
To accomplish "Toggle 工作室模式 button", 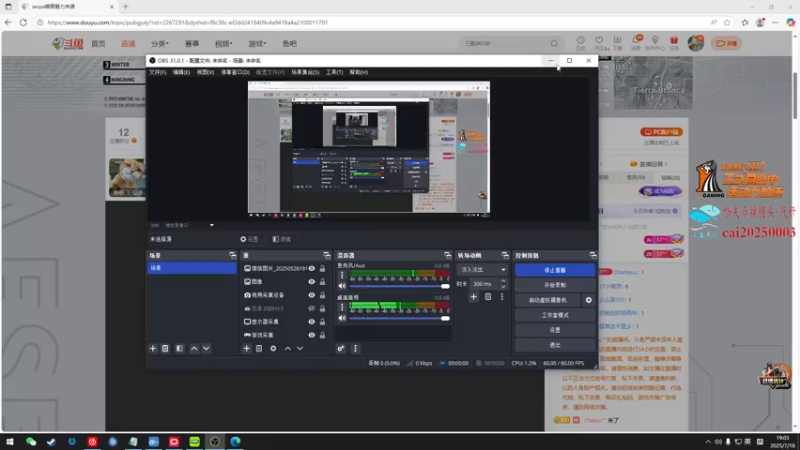I will pyautogui.click(x=555, y=315).
